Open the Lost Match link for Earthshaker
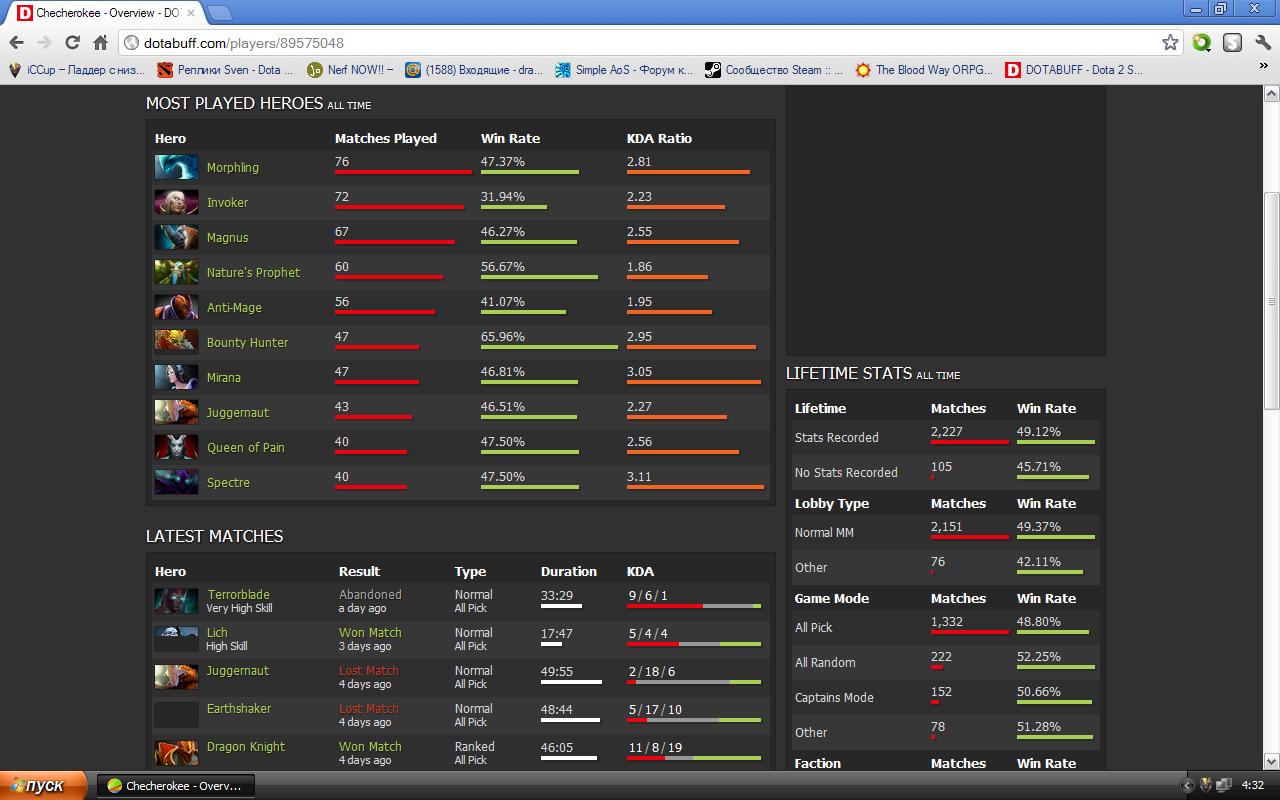This screenshot has height=800, width=1280. (x=368, y=708)
